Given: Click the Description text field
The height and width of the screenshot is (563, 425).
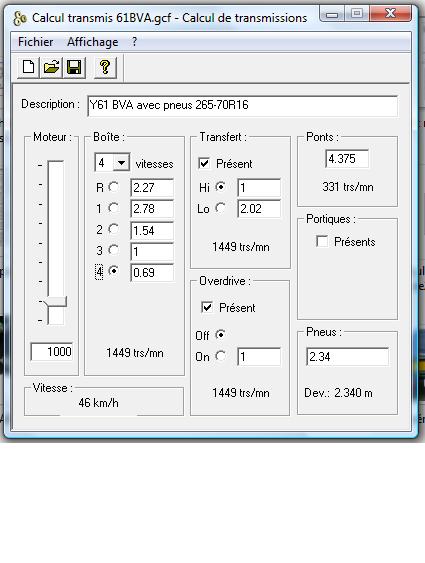Looking at the screenshot, I should tap(243, 105).
